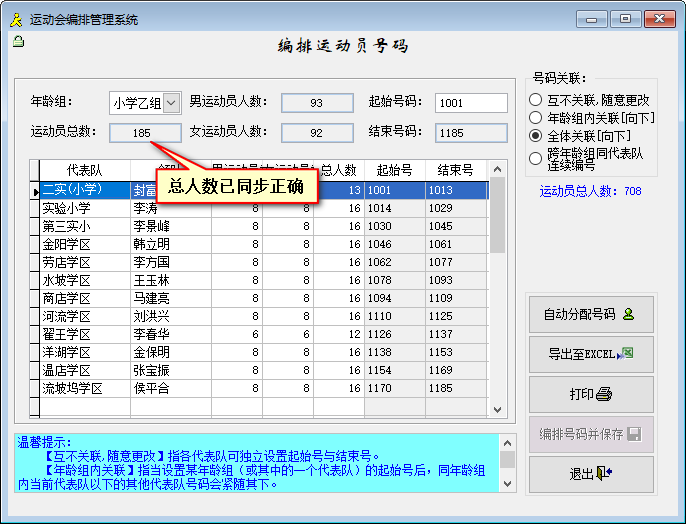Click the 结束号 column header
The width and height of the screenshot is (686, 524).
[x=455, y=170]
